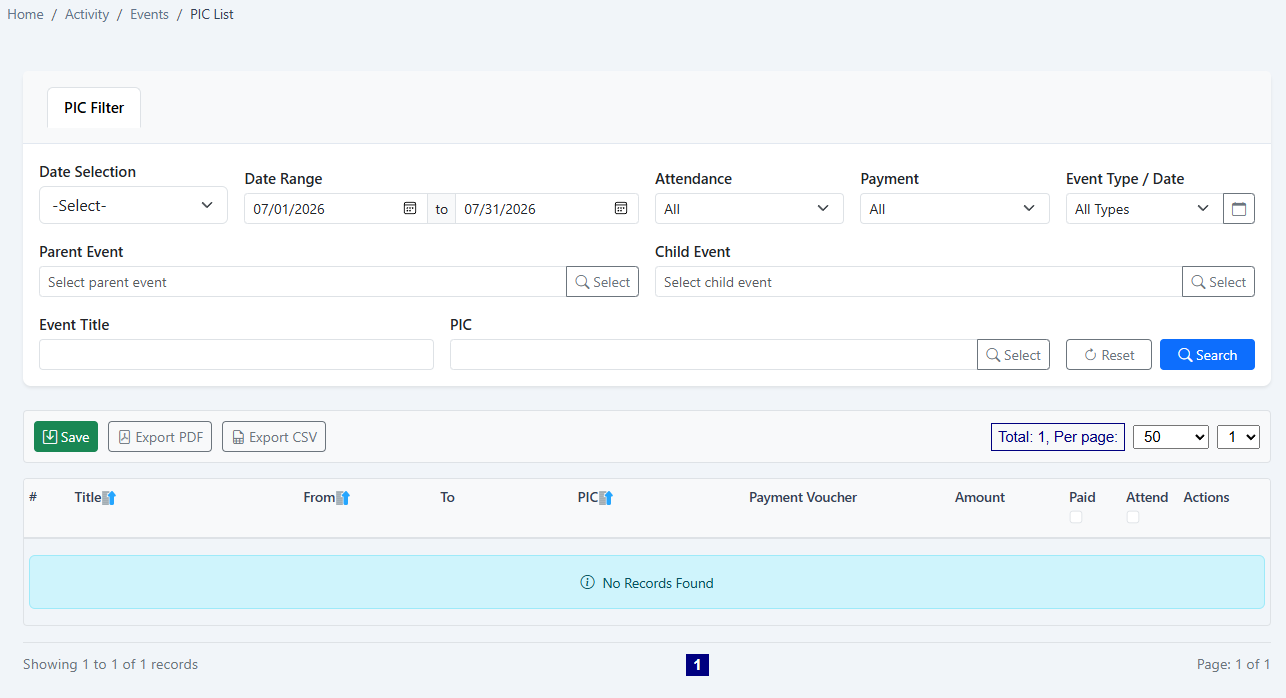
Task: Click the Select button for Parent Event
Action: click(602, 282)
